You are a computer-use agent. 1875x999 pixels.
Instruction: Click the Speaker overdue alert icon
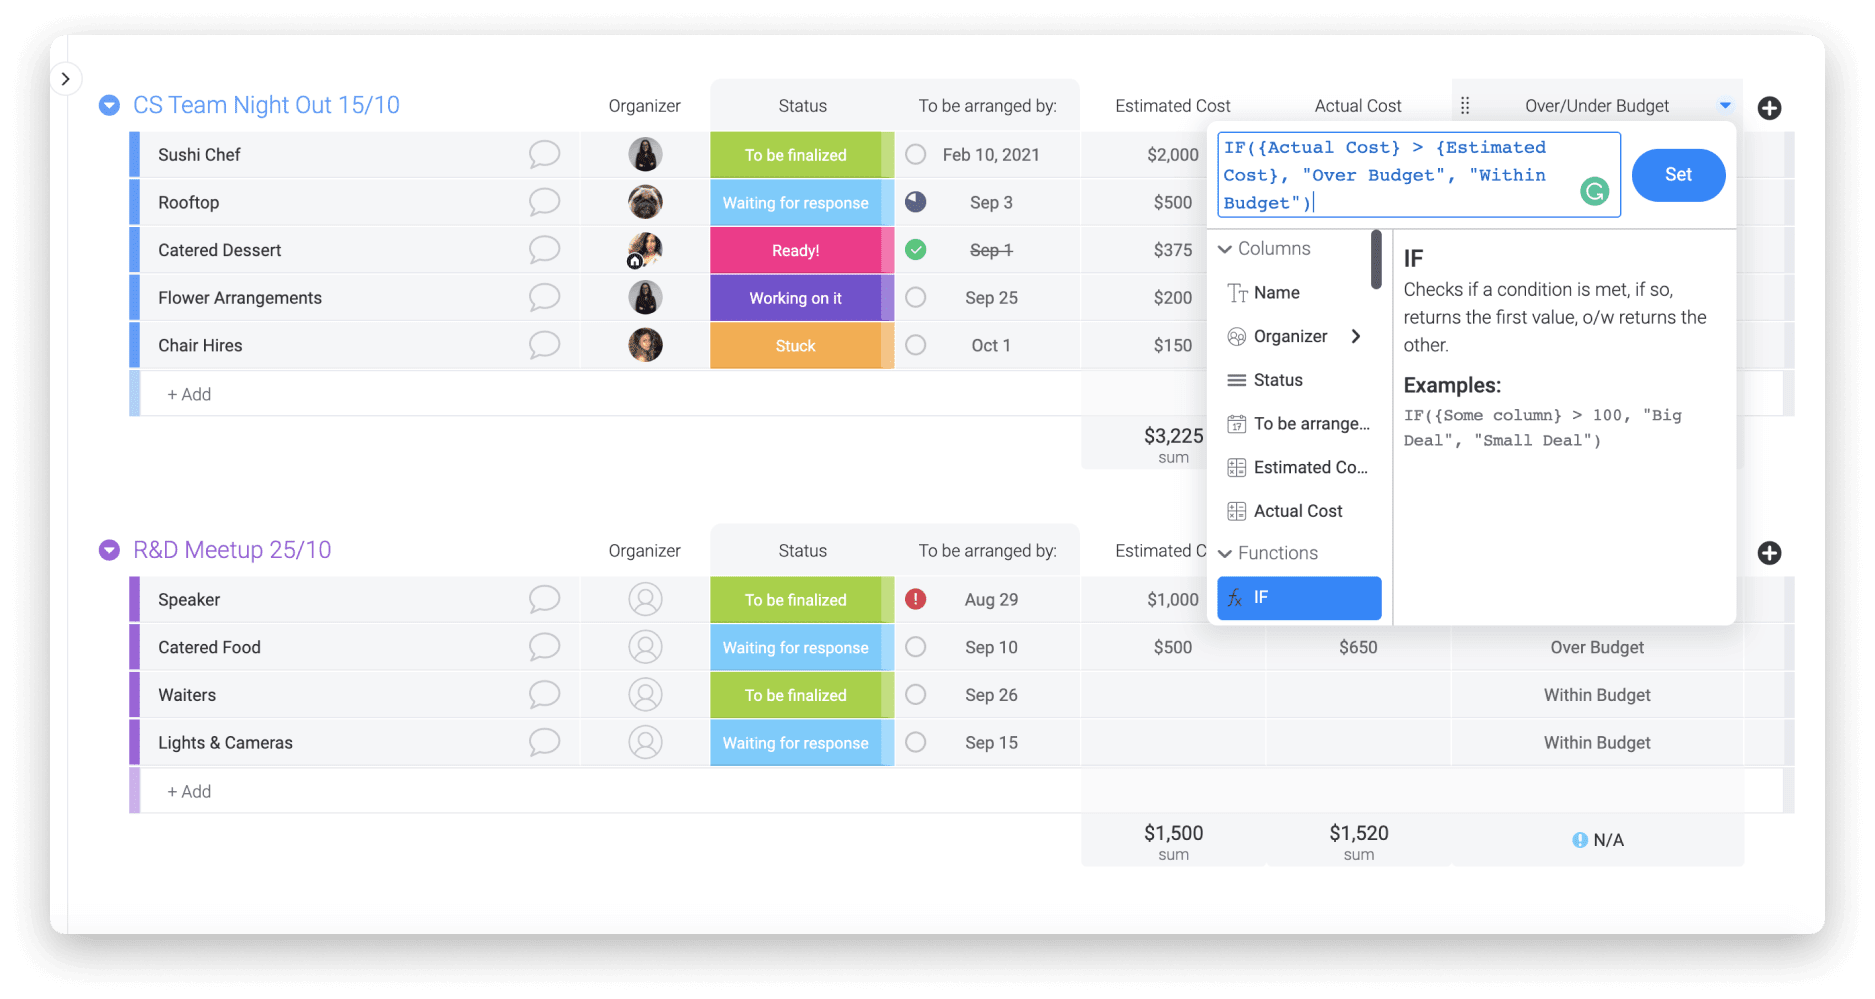pyautogui.click(x=915, y=599)
